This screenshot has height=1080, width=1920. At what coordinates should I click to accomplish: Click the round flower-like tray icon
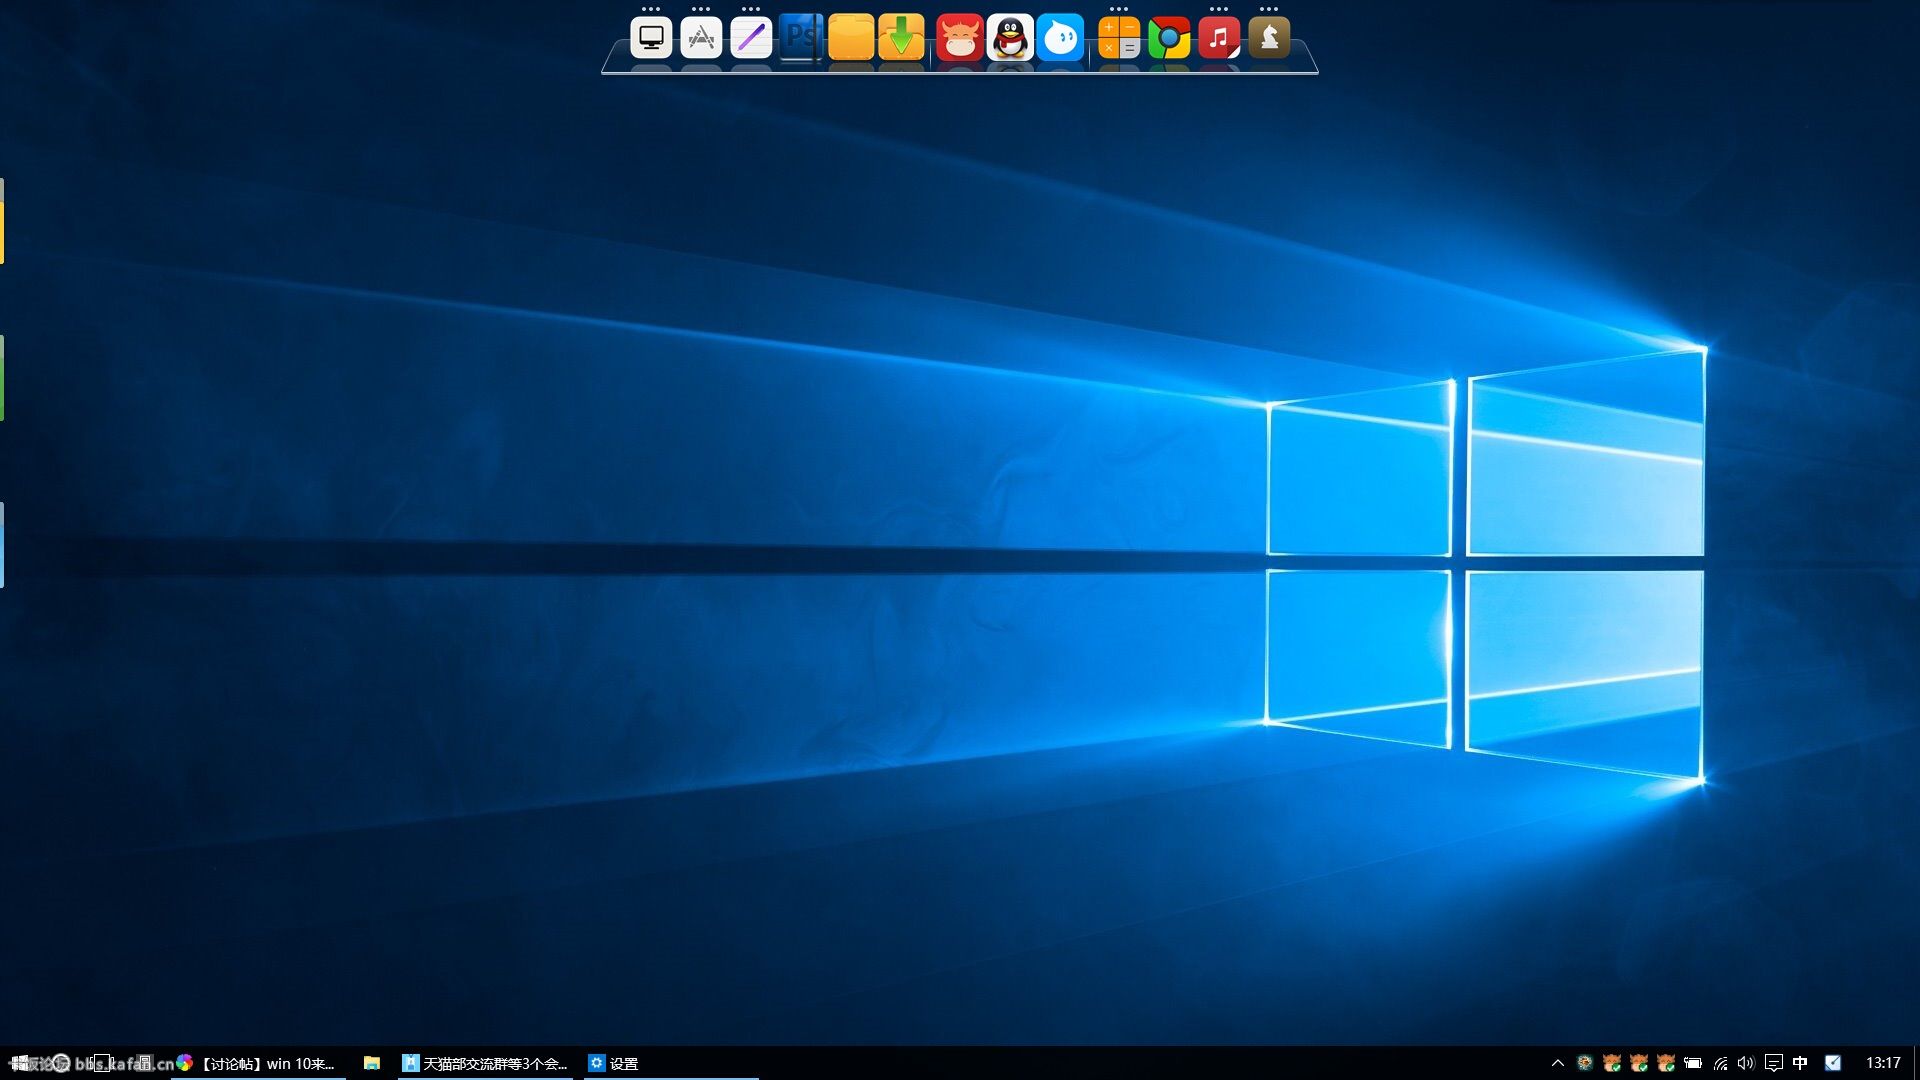click(x=1585, y=1063)
